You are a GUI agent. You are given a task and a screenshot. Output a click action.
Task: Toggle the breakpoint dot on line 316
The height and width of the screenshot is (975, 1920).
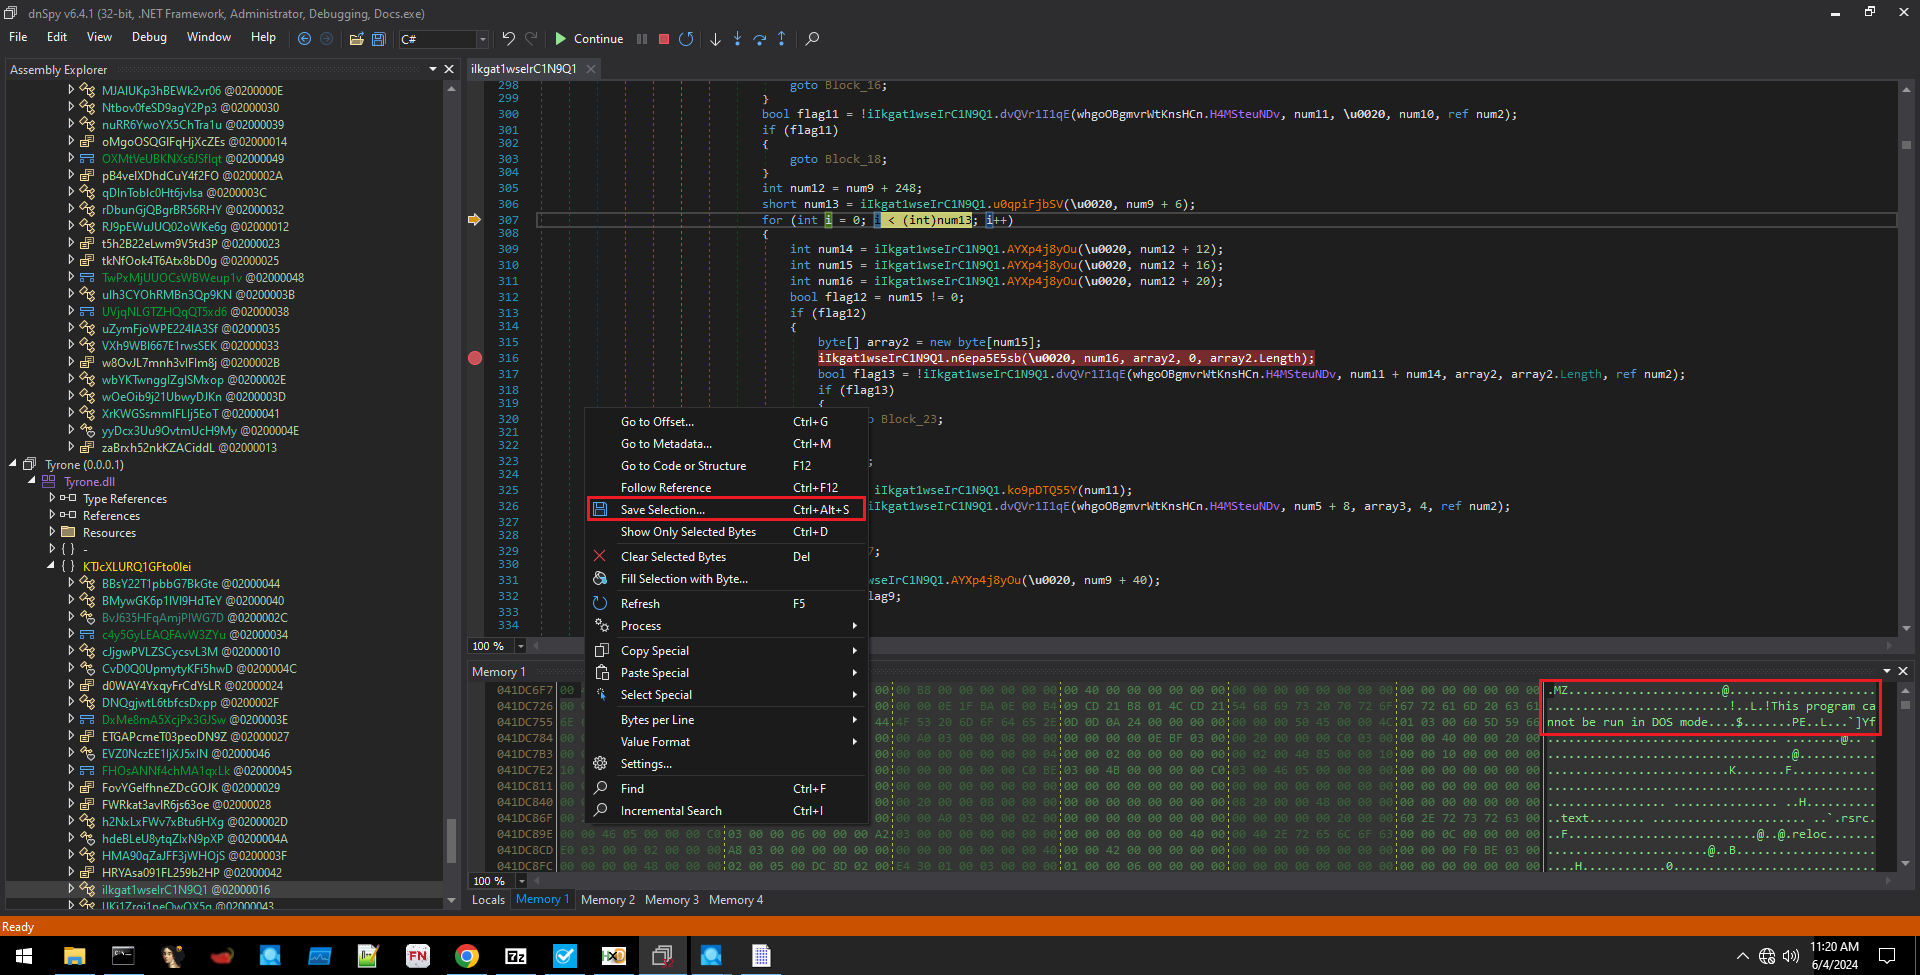[474, 357]
